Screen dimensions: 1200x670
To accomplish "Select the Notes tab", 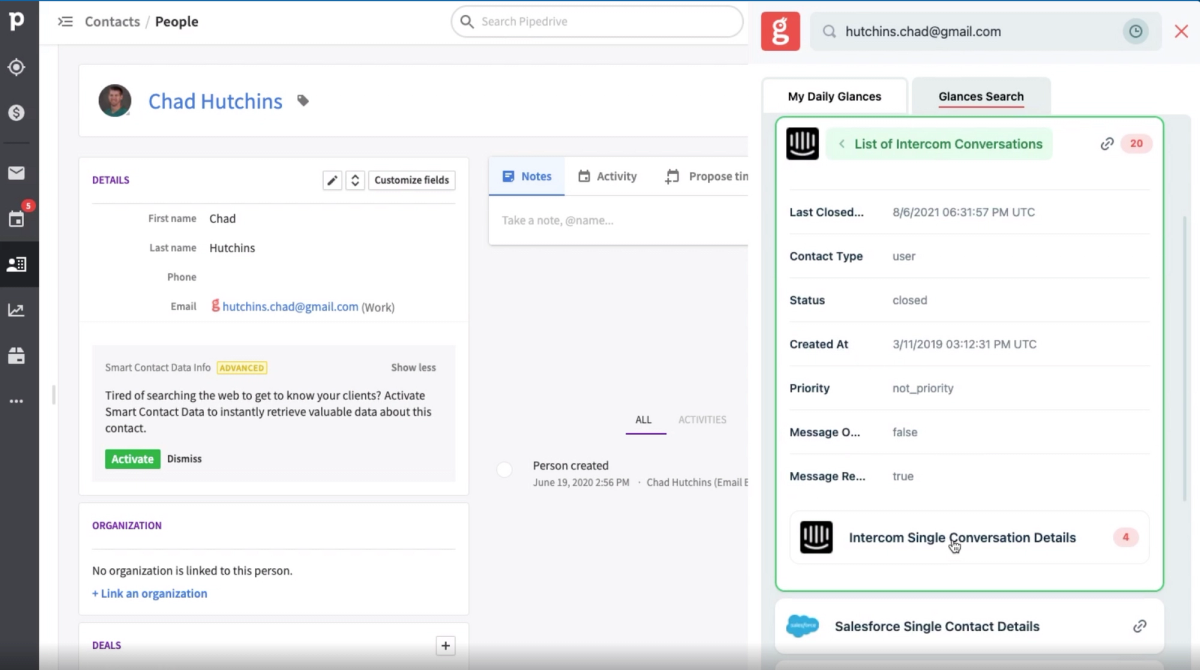I will [527, 176].
